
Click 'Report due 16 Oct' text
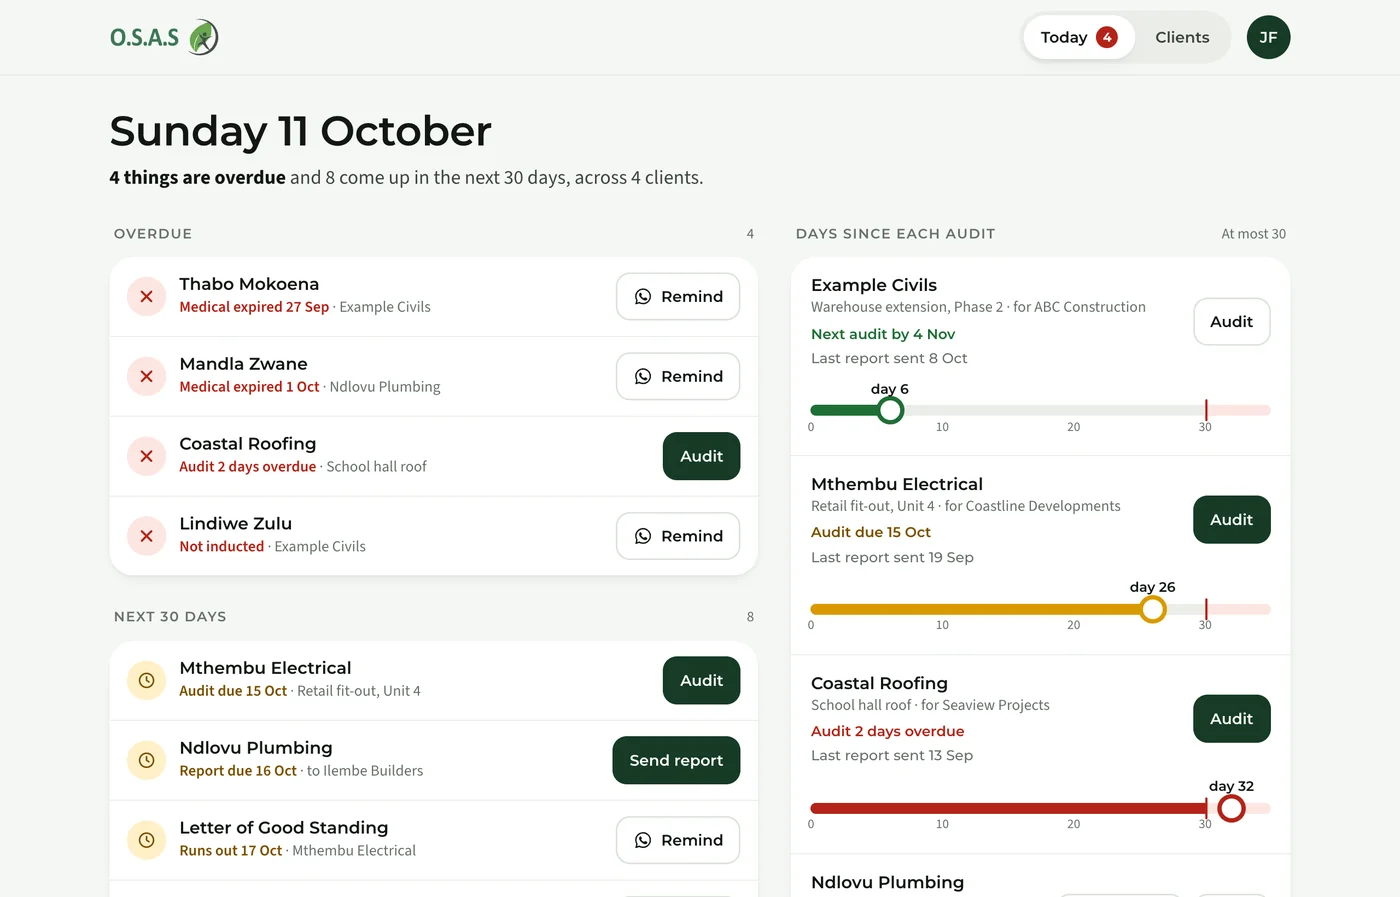pos(238,771)
